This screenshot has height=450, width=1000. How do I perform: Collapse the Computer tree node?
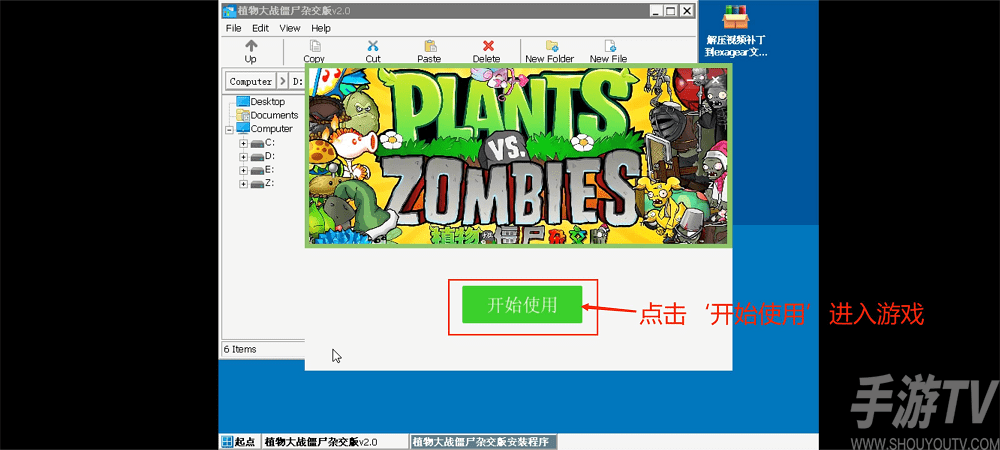230,129
